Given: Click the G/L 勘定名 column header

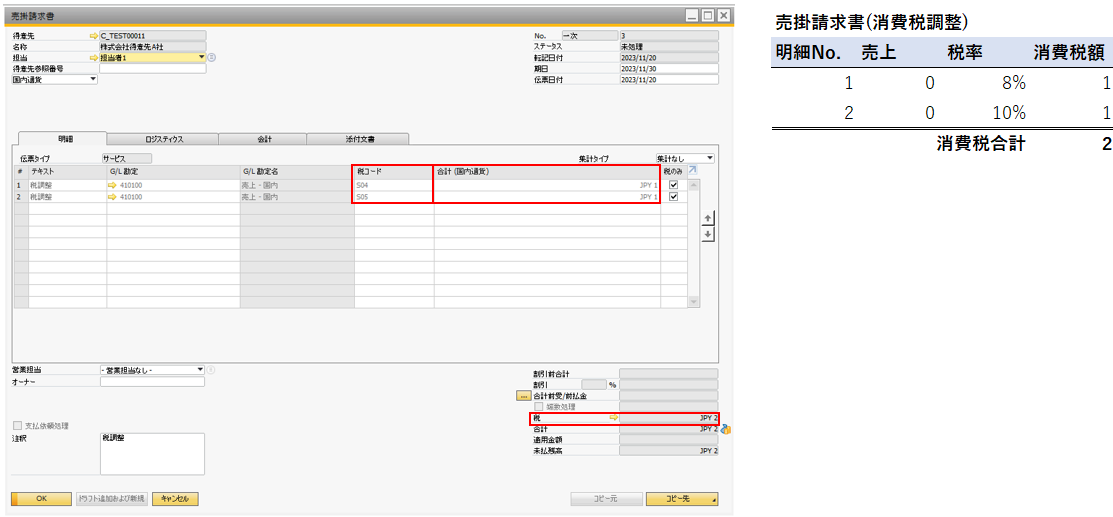Looking at the screenshot, I should [x=297, y=171].
